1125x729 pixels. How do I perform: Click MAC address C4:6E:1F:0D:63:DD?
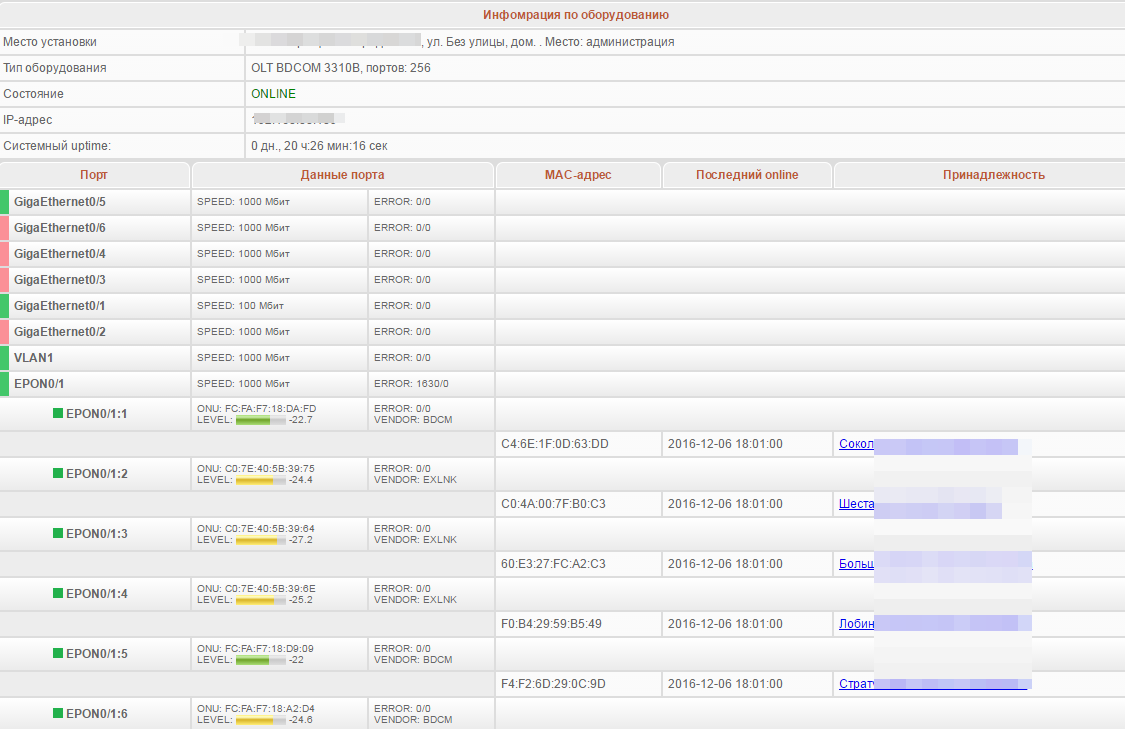coord(555,443)
